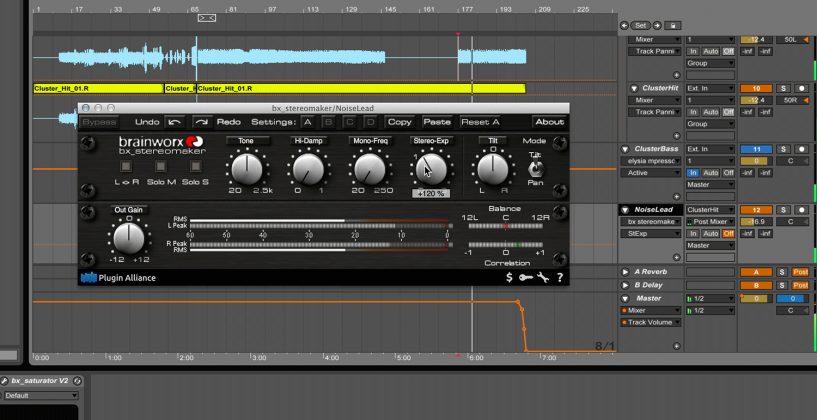Click the Set locator button
Viewport: 817px width, 420px height.
click(x=641, y=26)
